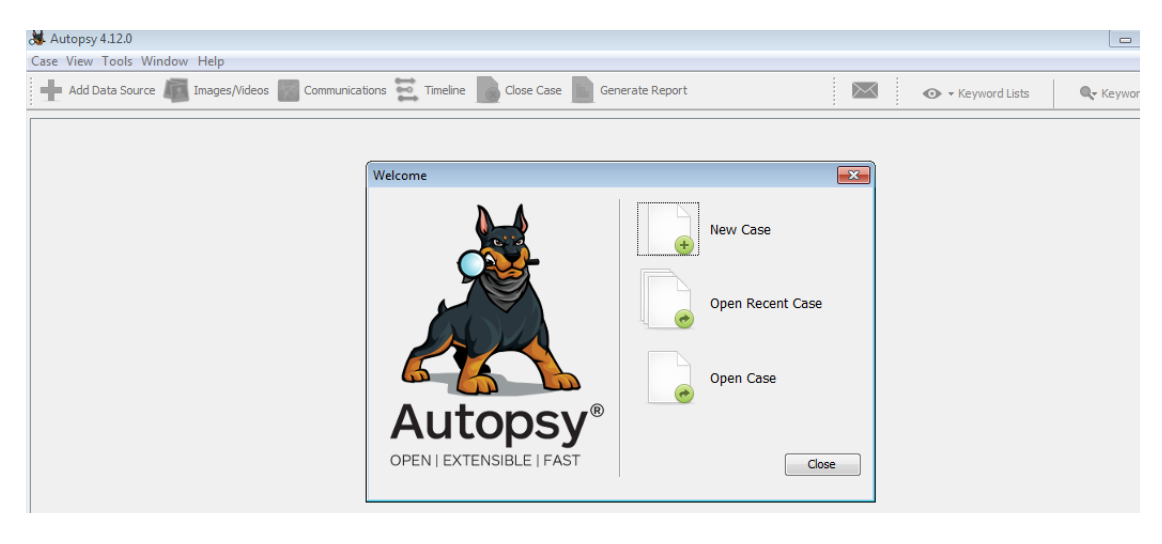Click the Close Case toolbar icon
This screenshot has height=544, width=1162.
[488, 90]
